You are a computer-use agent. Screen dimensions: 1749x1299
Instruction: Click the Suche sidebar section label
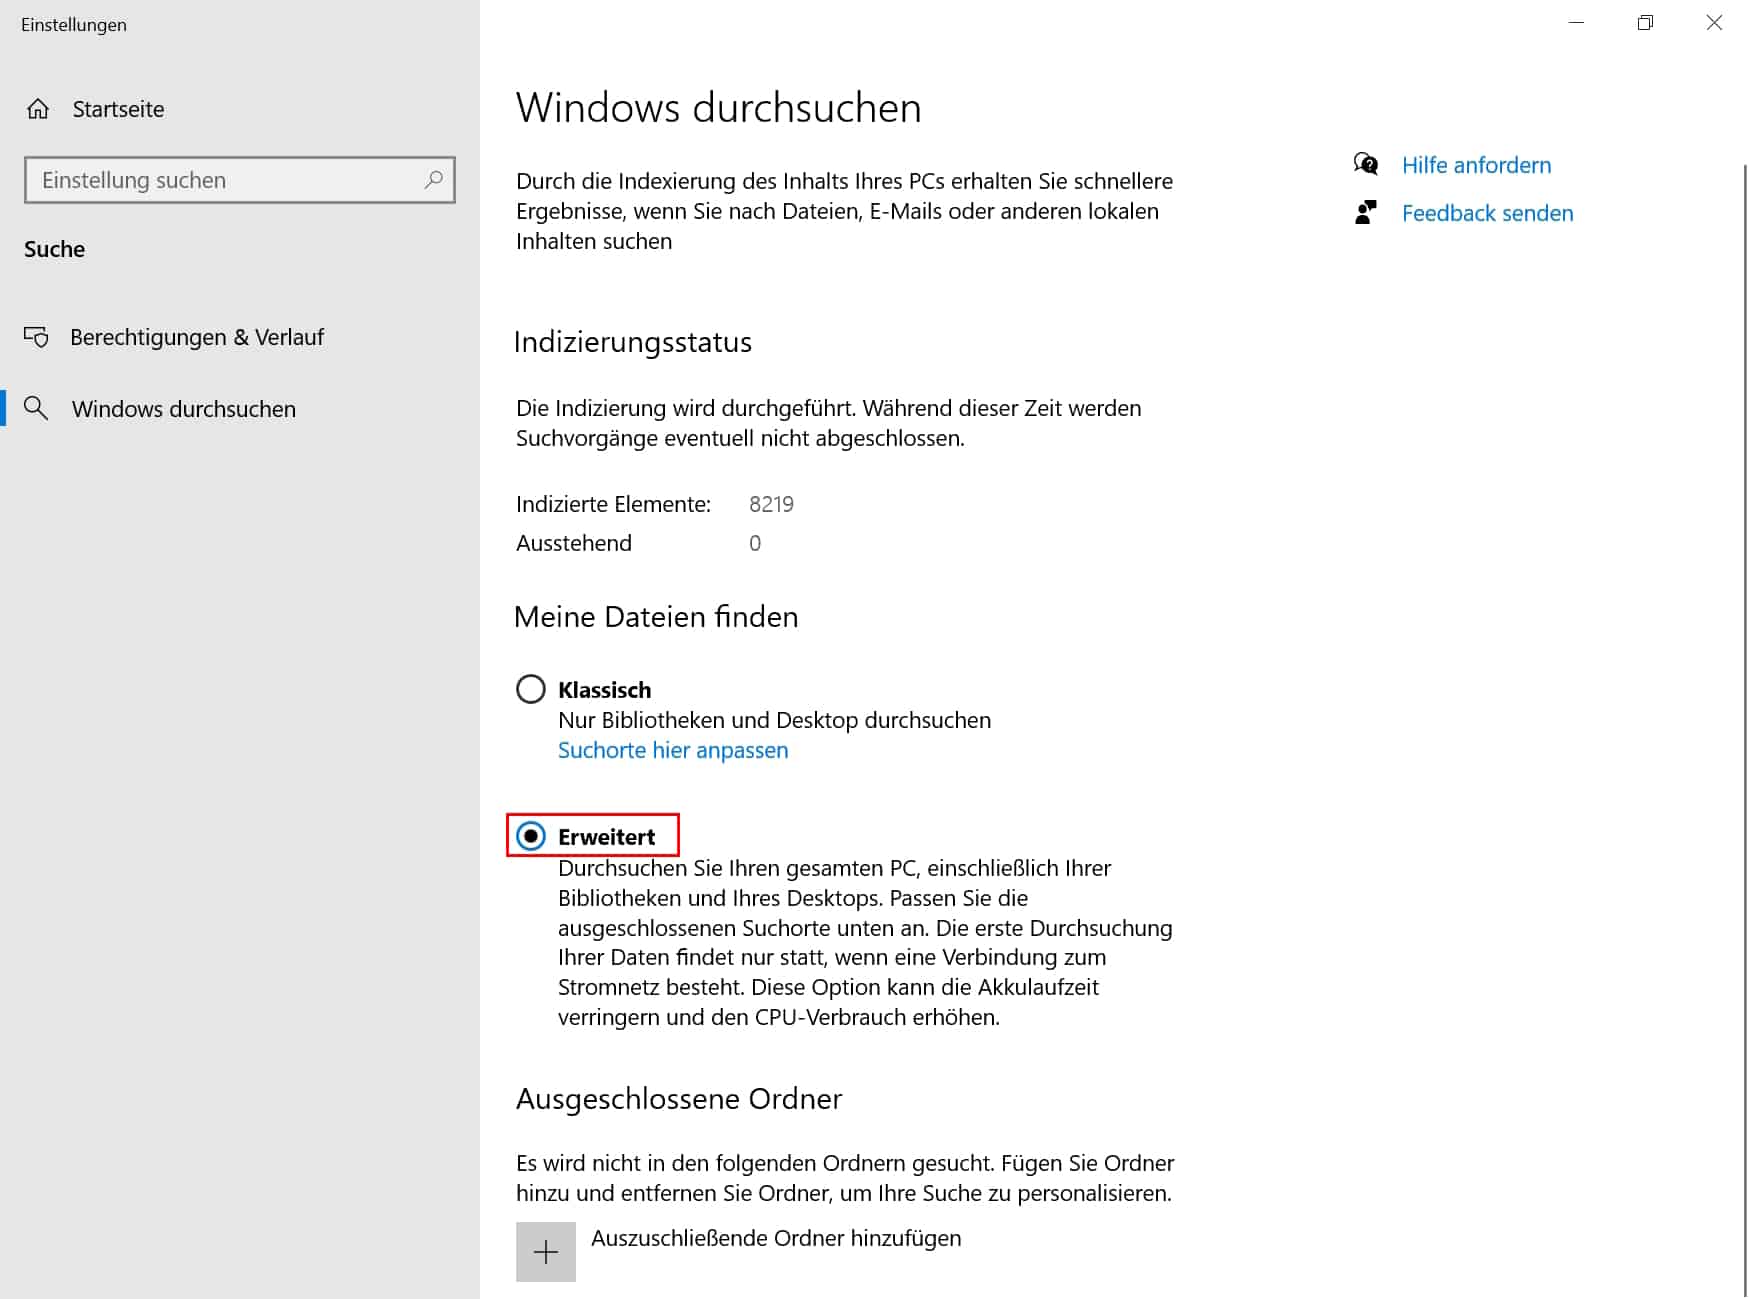(x=54, y=249)
